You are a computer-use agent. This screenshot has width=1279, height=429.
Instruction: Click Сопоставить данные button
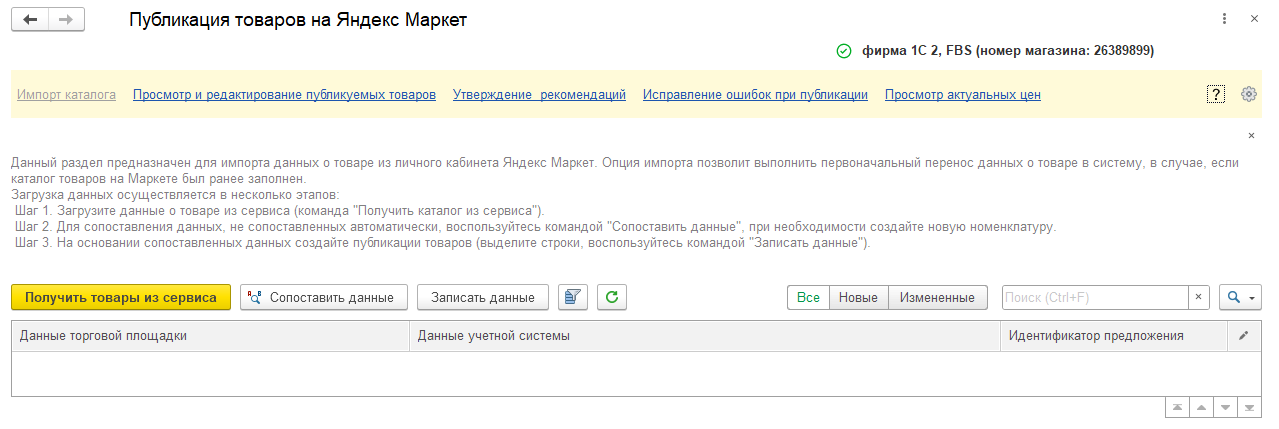324,297
